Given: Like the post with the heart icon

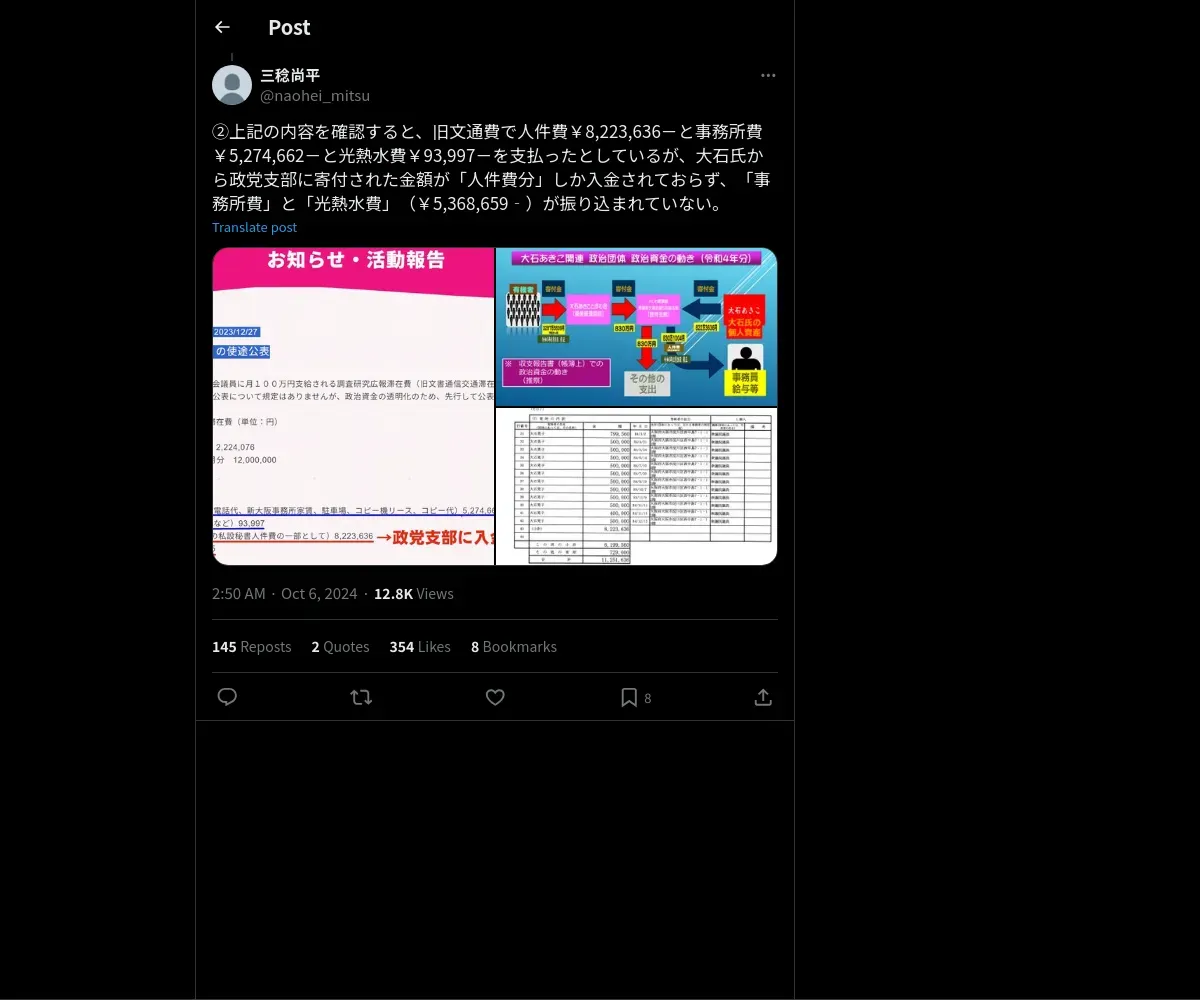Looking at the screenshot, I should pyautogui.click(x=495, y=697).
